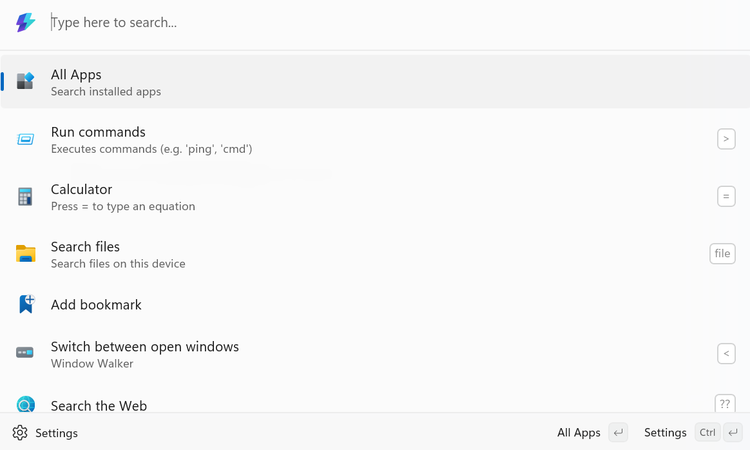Click the '>' alias badge for Run commands
This screenshot has height=450, width=750.
coord(726,139)
